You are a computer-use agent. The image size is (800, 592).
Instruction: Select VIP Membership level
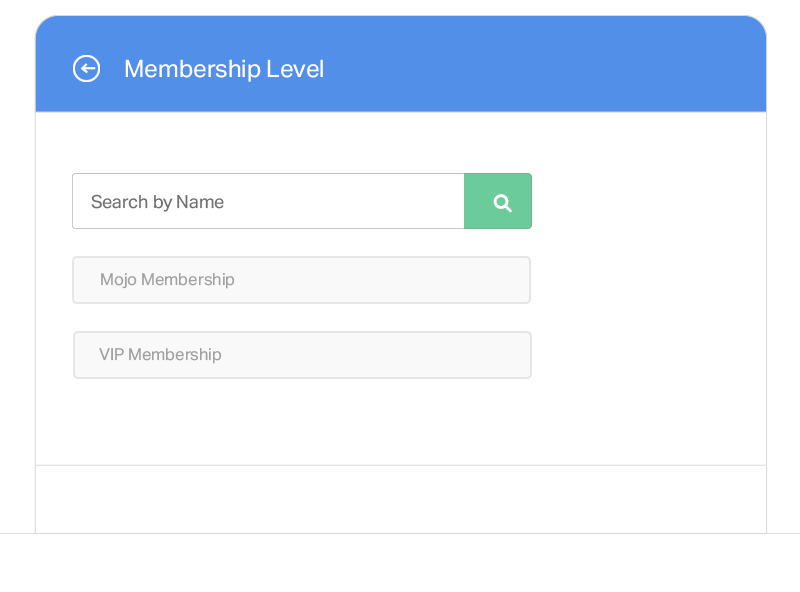pyautogui.click(x=303, y=355)
